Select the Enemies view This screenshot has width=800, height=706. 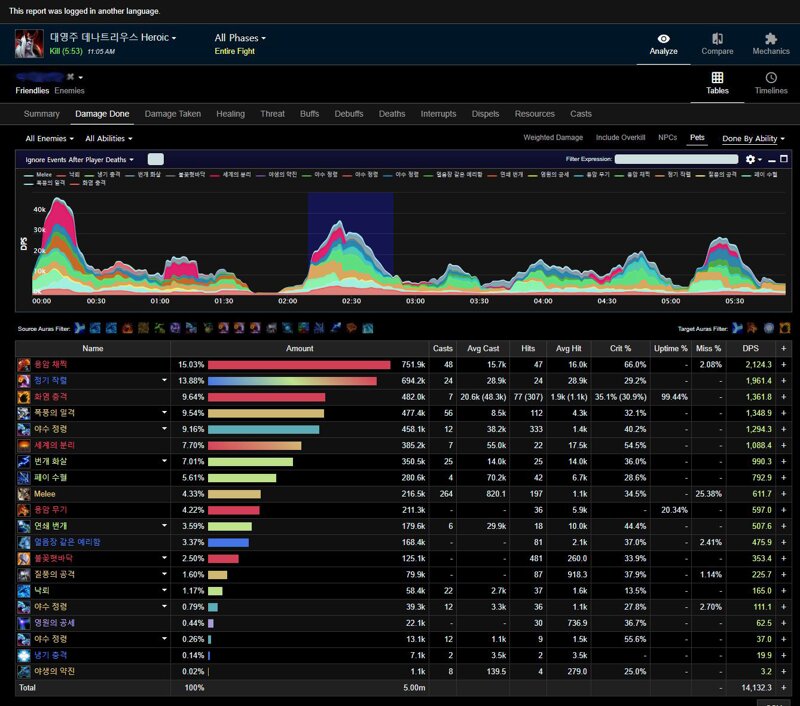point(69,91)
